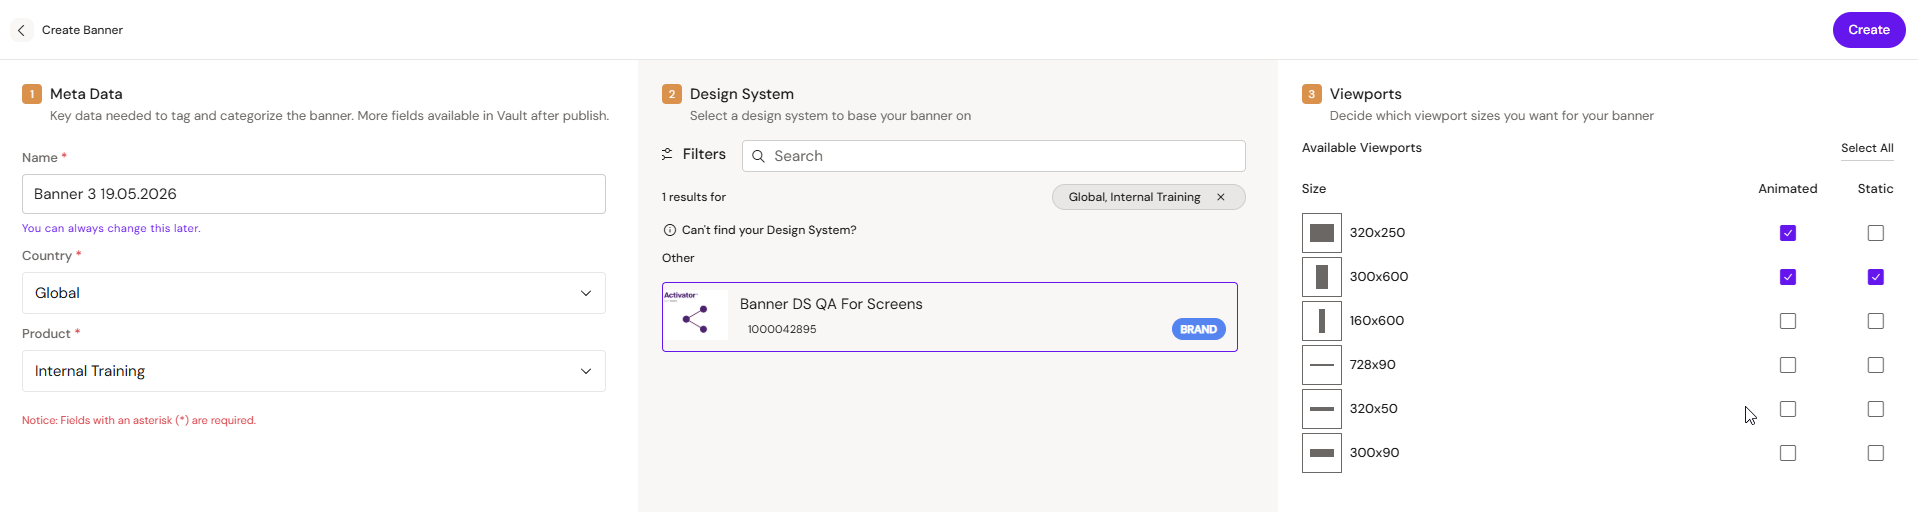Click the magnifier icon in the search box
Screen dimensions: 1918x512
point(758,156)
